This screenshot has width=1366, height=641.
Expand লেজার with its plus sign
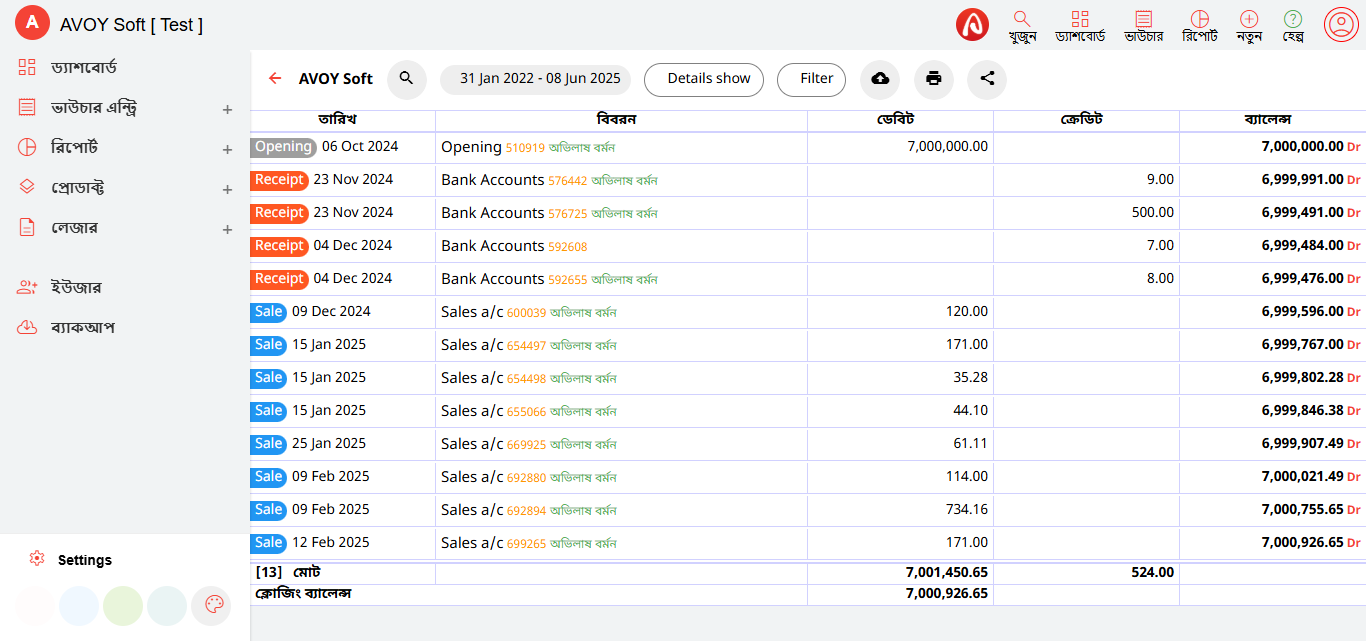click(x=227, y=229)
